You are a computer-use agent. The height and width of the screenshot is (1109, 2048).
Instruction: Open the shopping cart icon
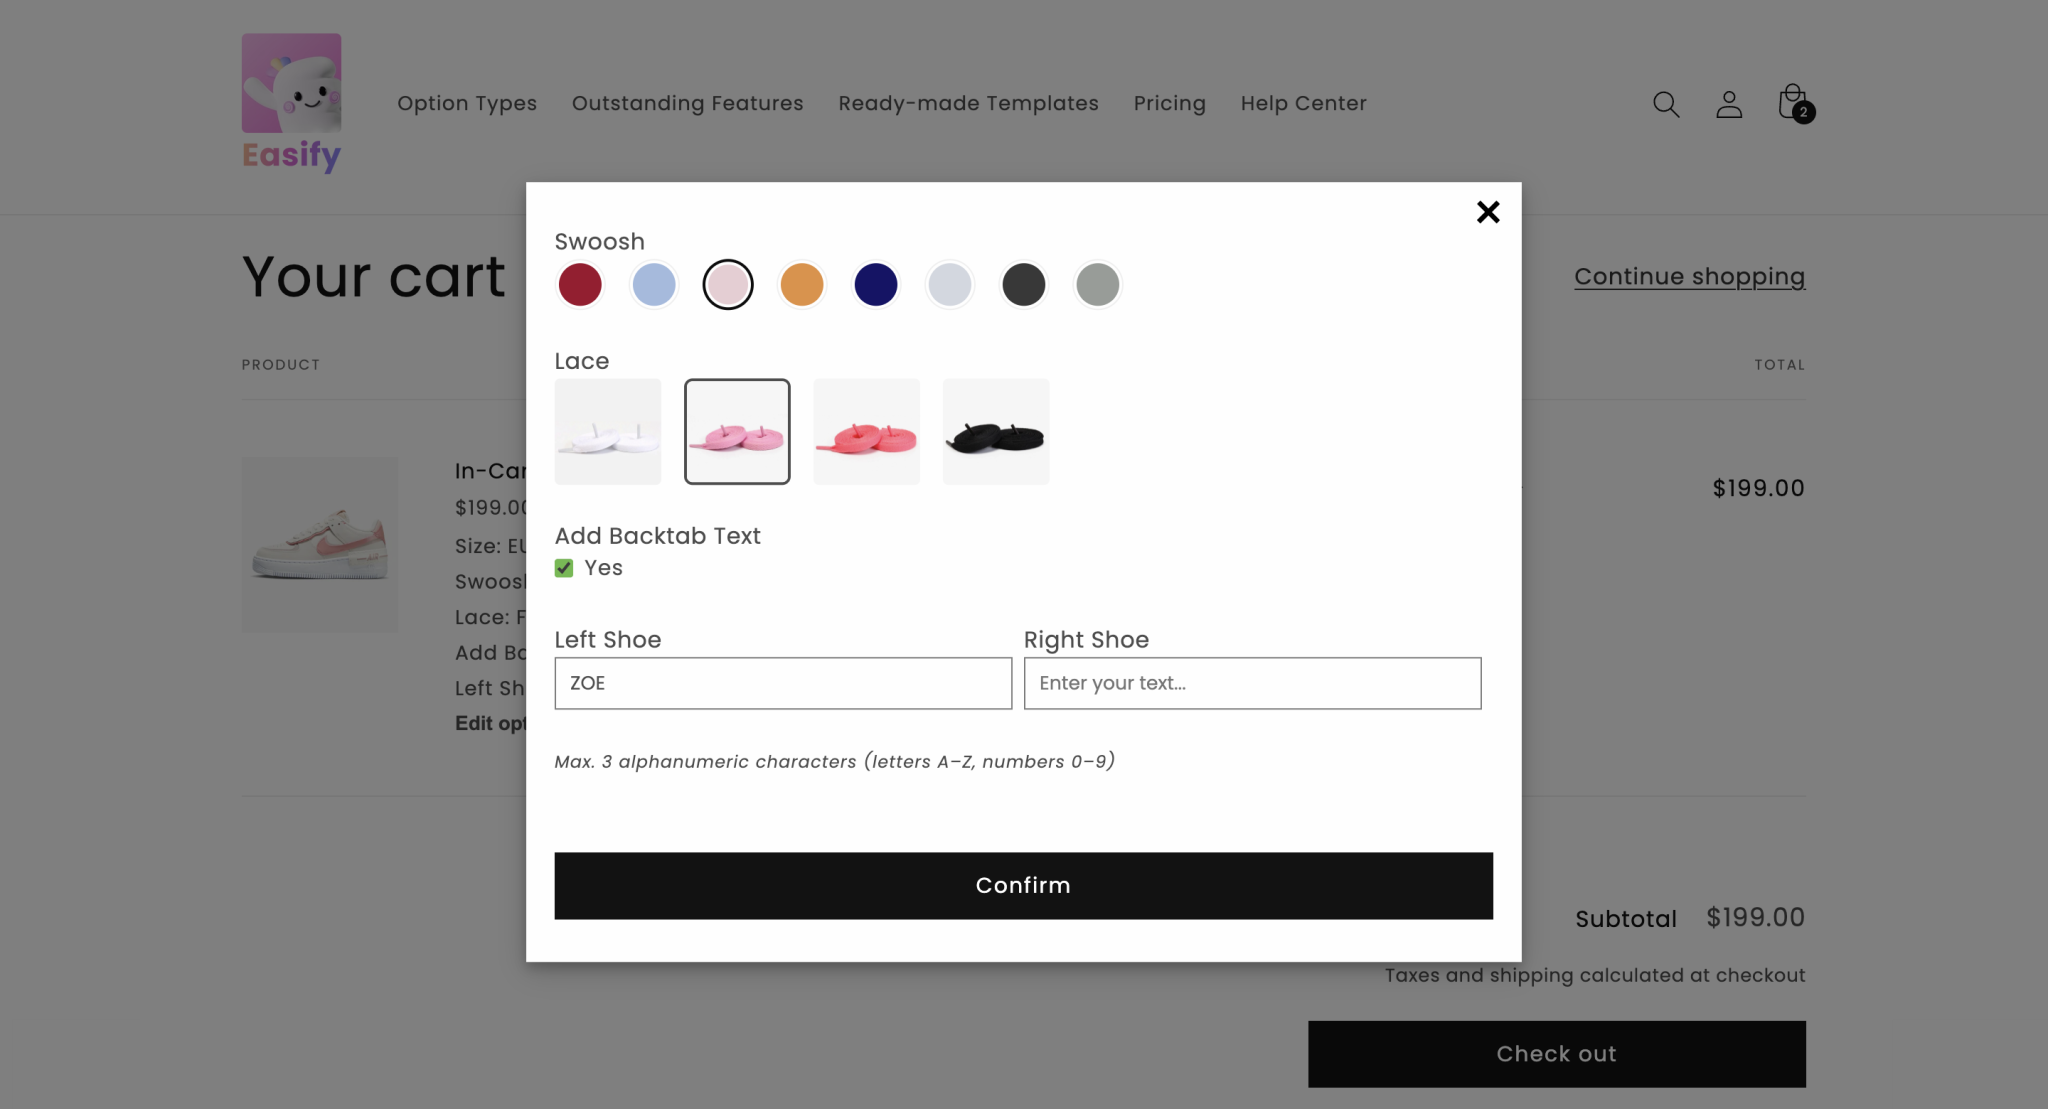click(x=1792, y=101)
